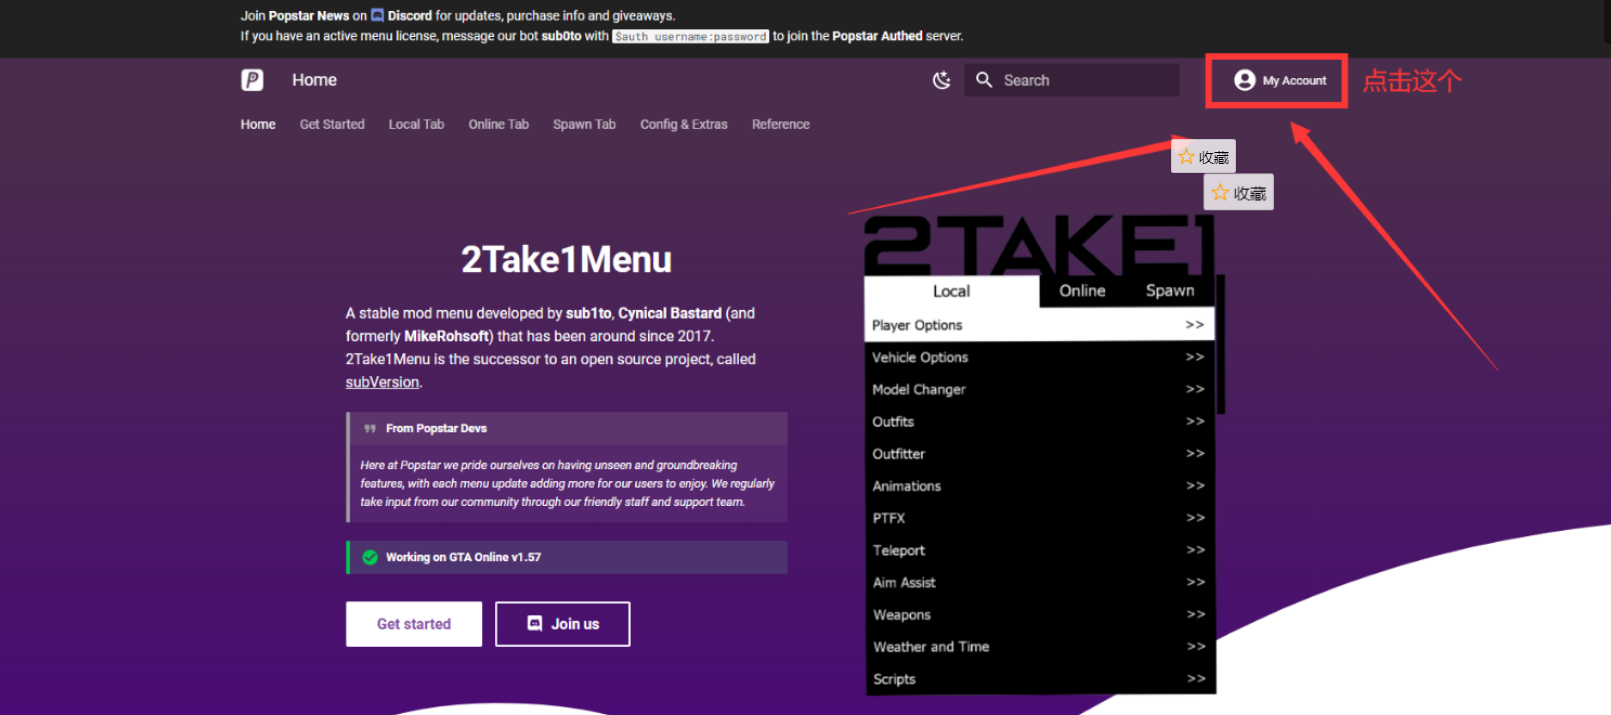Screen dimensions: 1611x715
Task: Switch to Local Tab section
Action: 416,124
